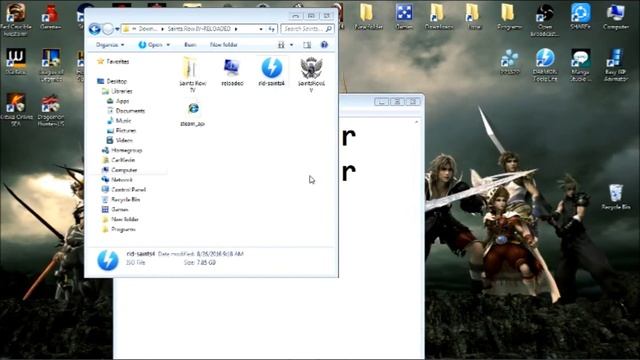Open the desktop shortcut left of DAEMON Tools
This screenshot has height=360, width=640.
click(510, 62)
